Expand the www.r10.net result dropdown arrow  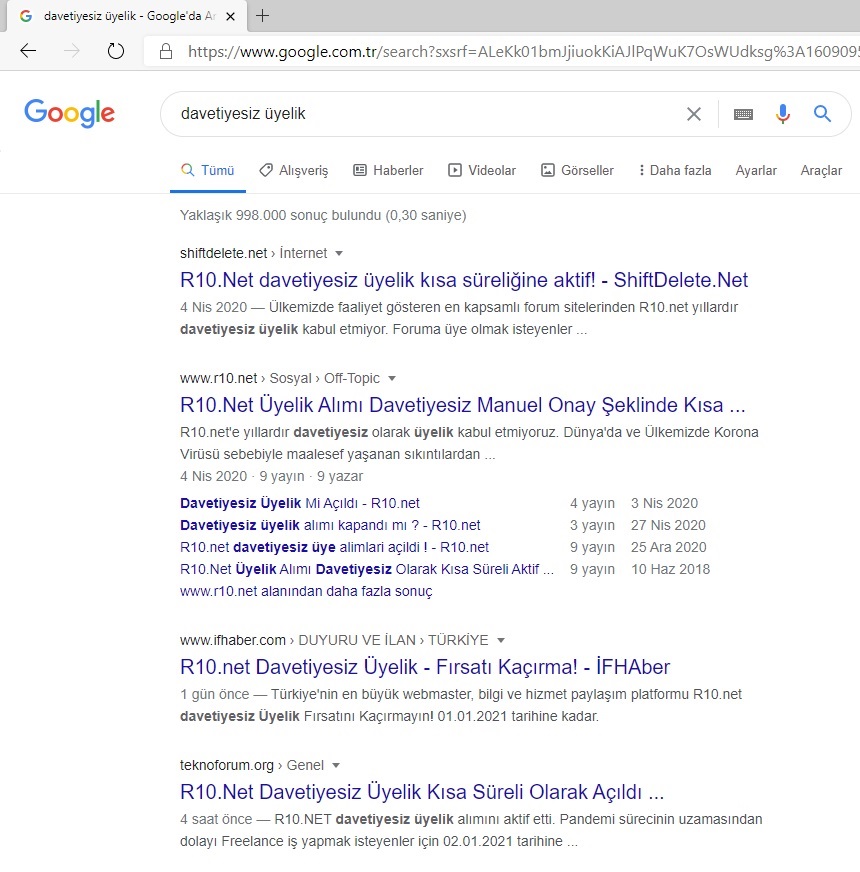(392, 379)
